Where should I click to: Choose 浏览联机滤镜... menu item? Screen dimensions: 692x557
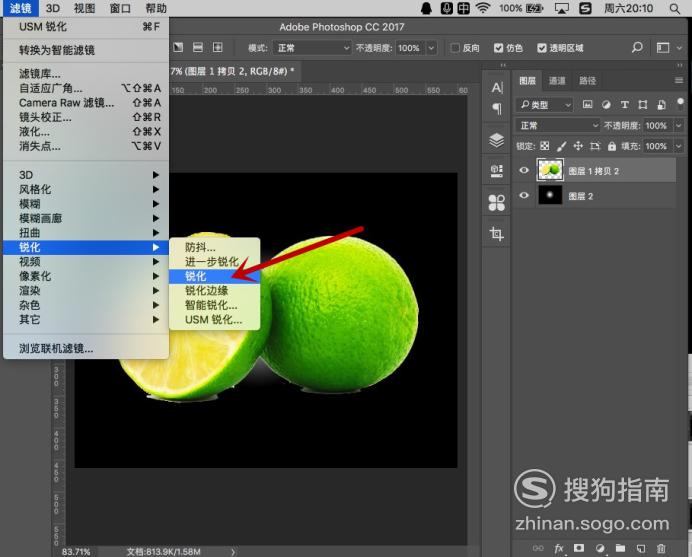tap(86, 349)
